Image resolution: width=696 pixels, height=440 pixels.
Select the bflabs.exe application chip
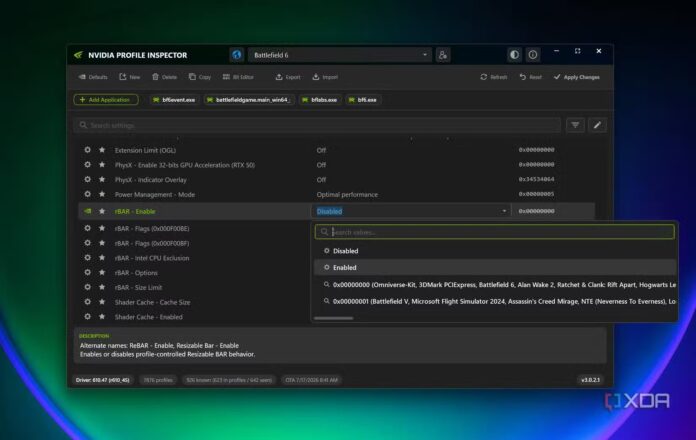click(320, 100)
